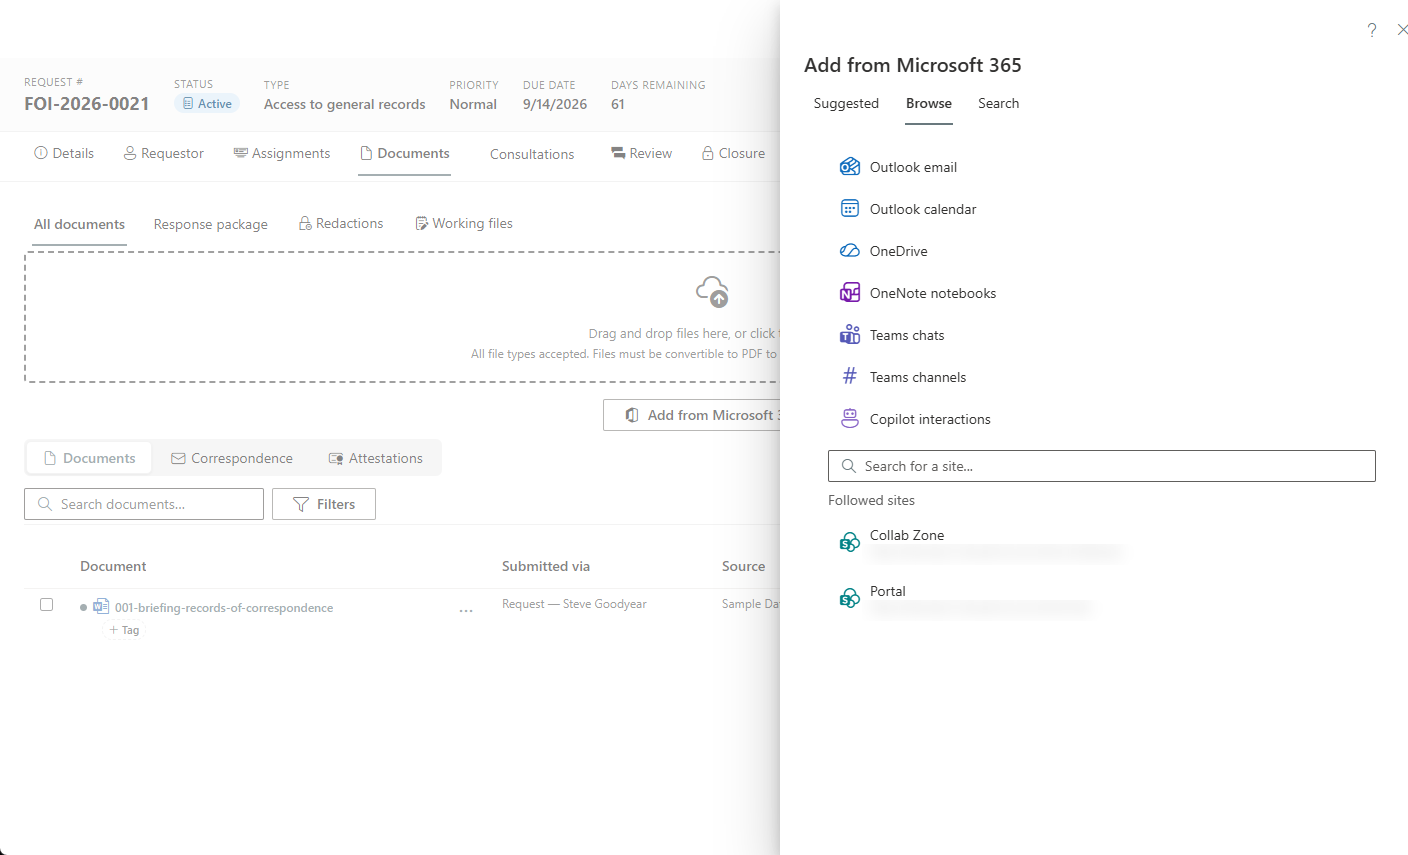Image resolution: width=1408 pixels, height=855 pixels.
Task: Click the Outlook email label
Action: click(x=913, y=167)
